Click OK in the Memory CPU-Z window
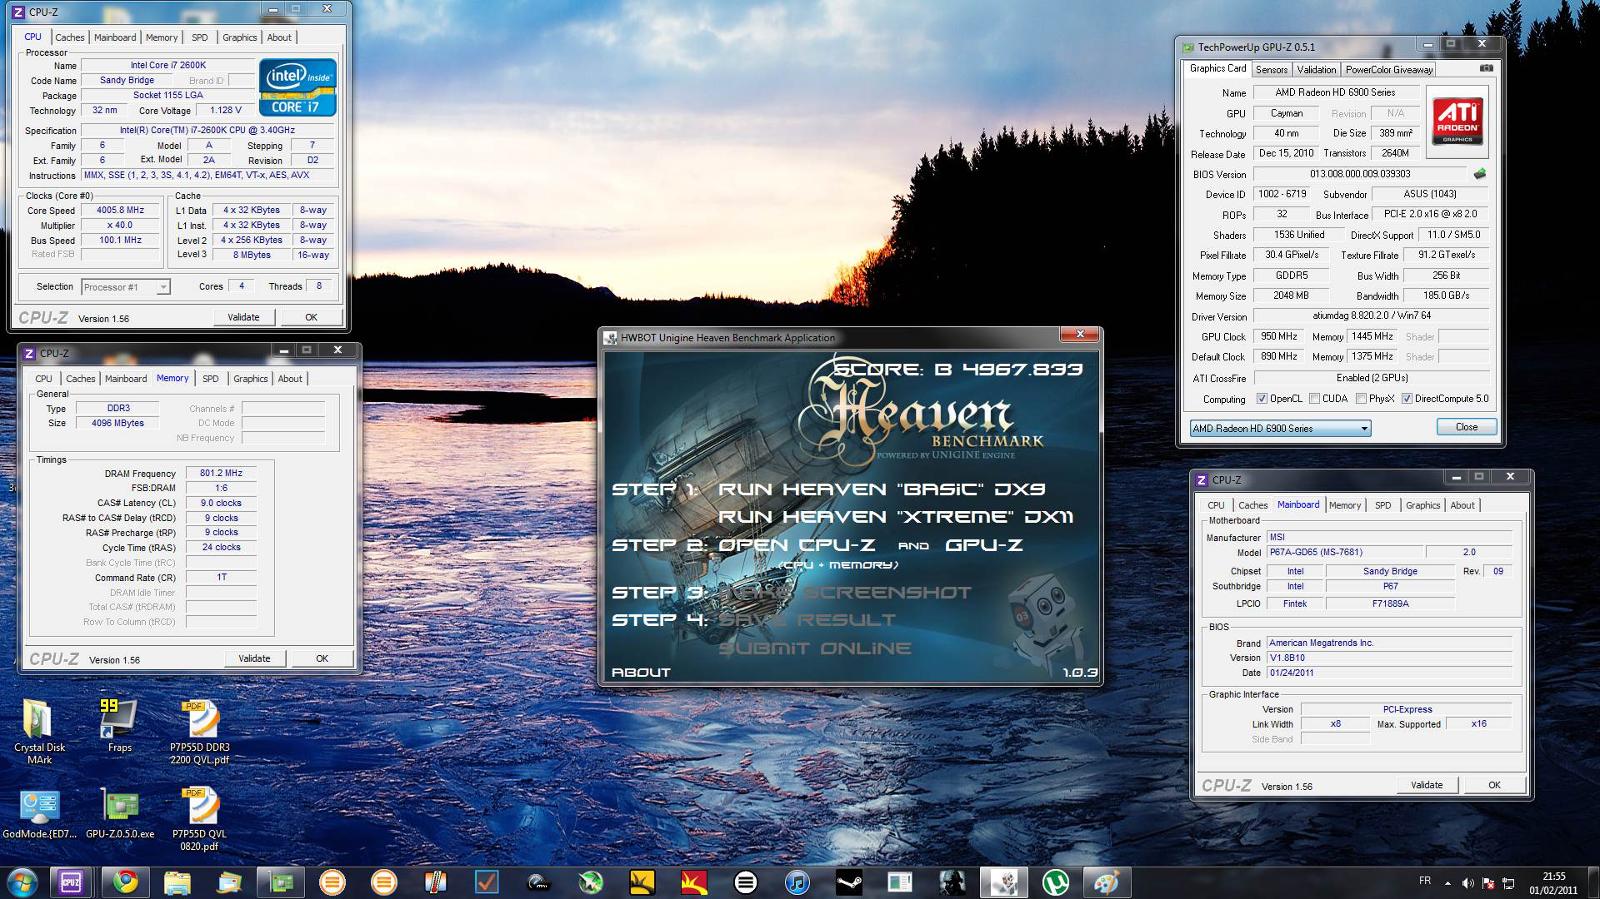 pyautogui.click(x=322, y=658)
